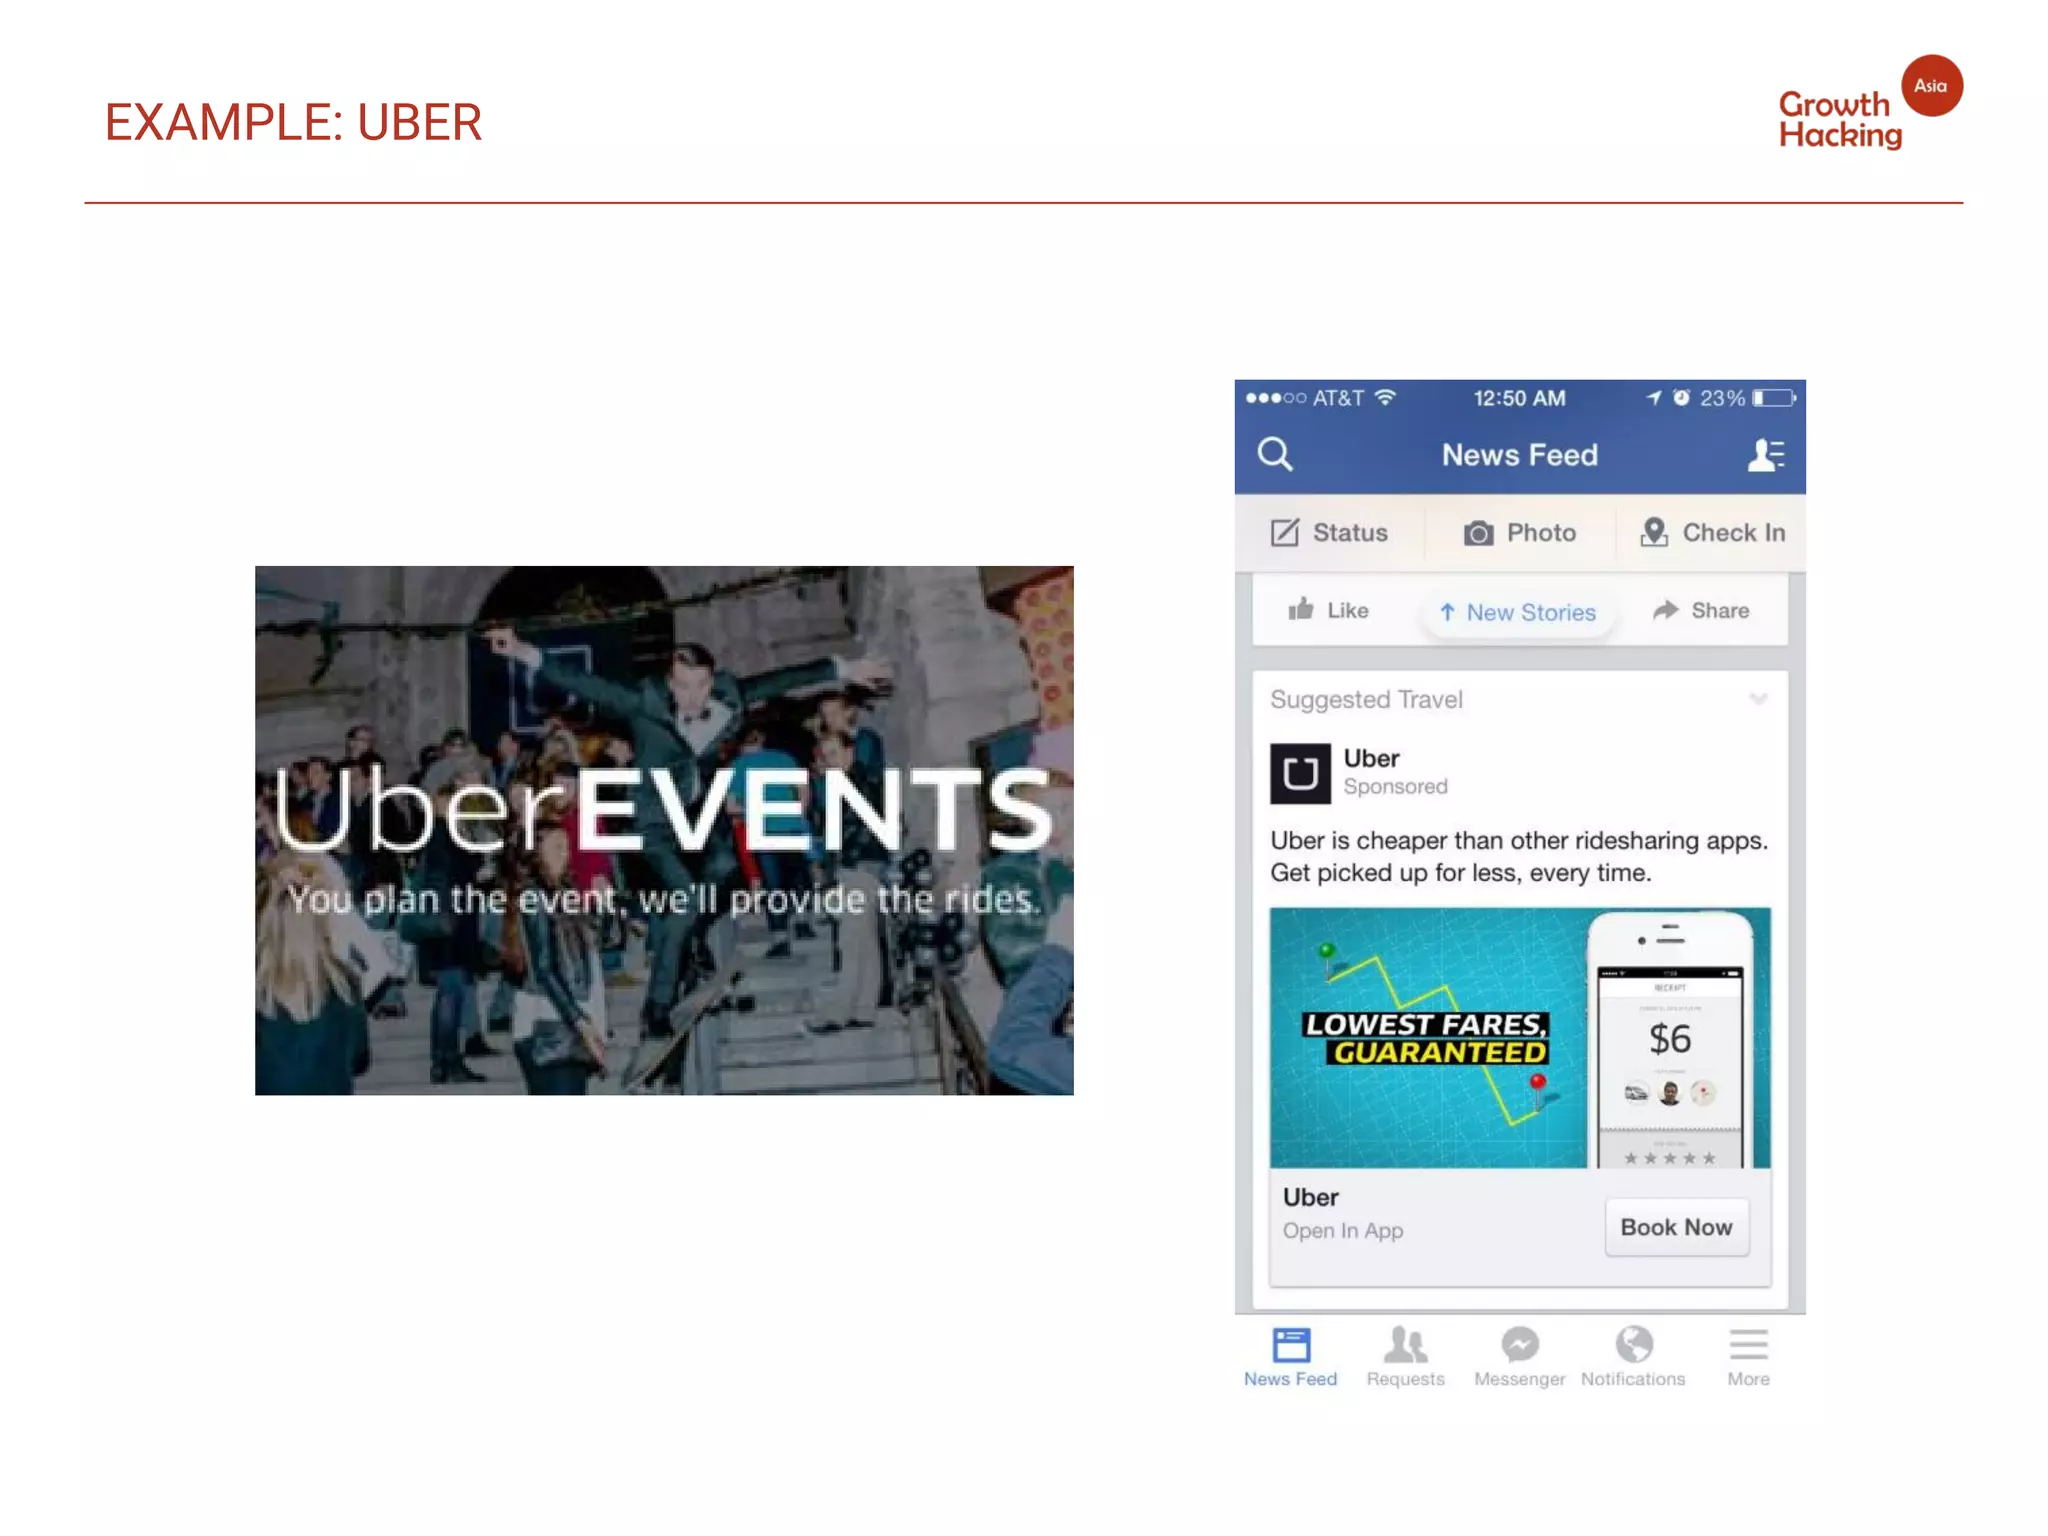Tap the 12:50 AM clock text
The height and width of the screenshot is (1536, 2048).
1519,398
